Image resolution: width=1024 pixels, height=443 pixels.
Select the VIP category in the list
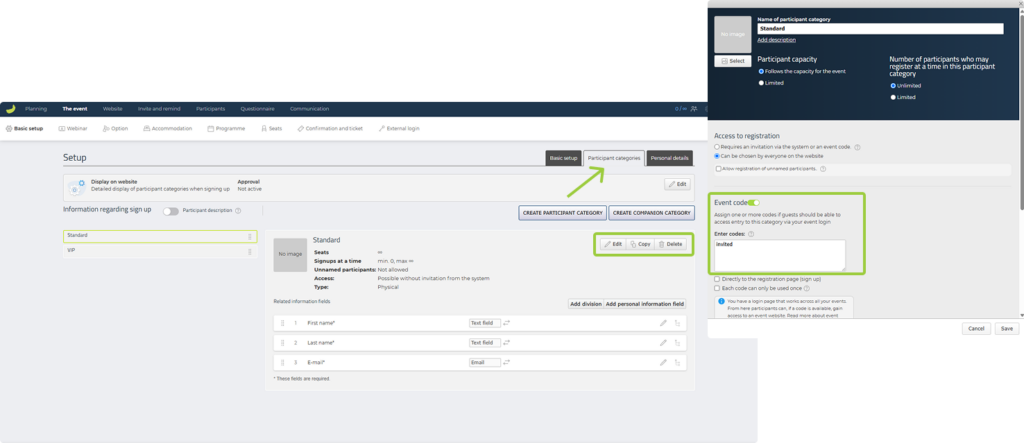159,251
